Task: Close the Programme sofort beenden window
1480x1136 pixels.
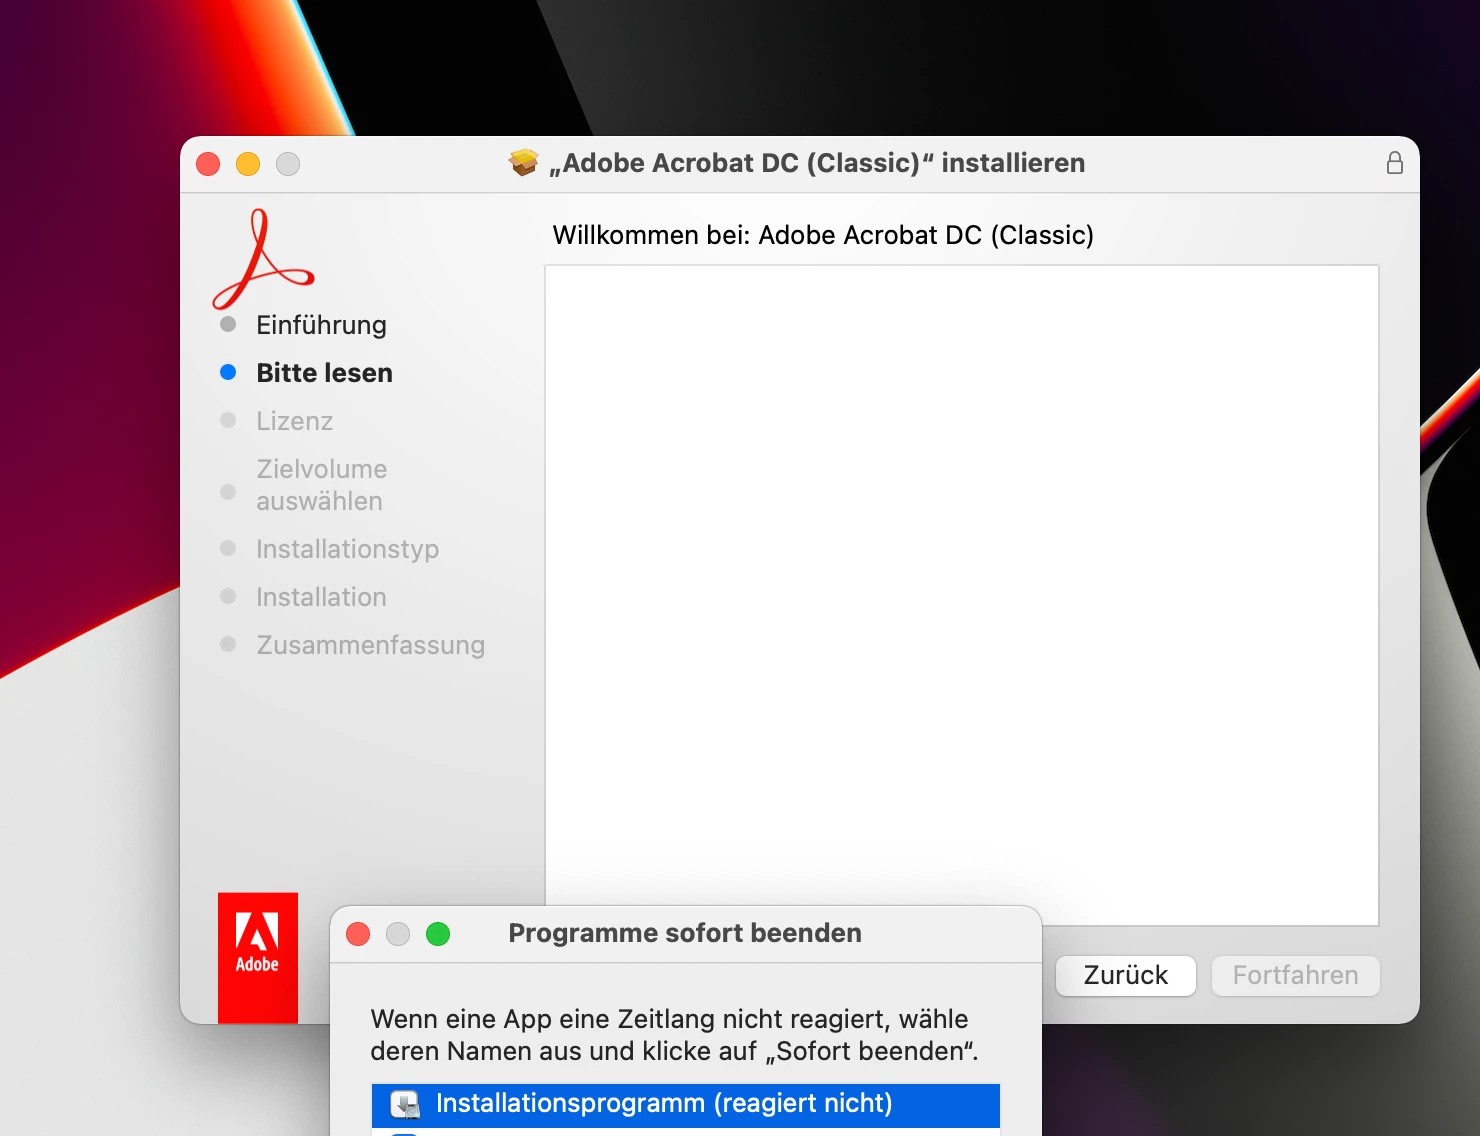Action: 358,934
